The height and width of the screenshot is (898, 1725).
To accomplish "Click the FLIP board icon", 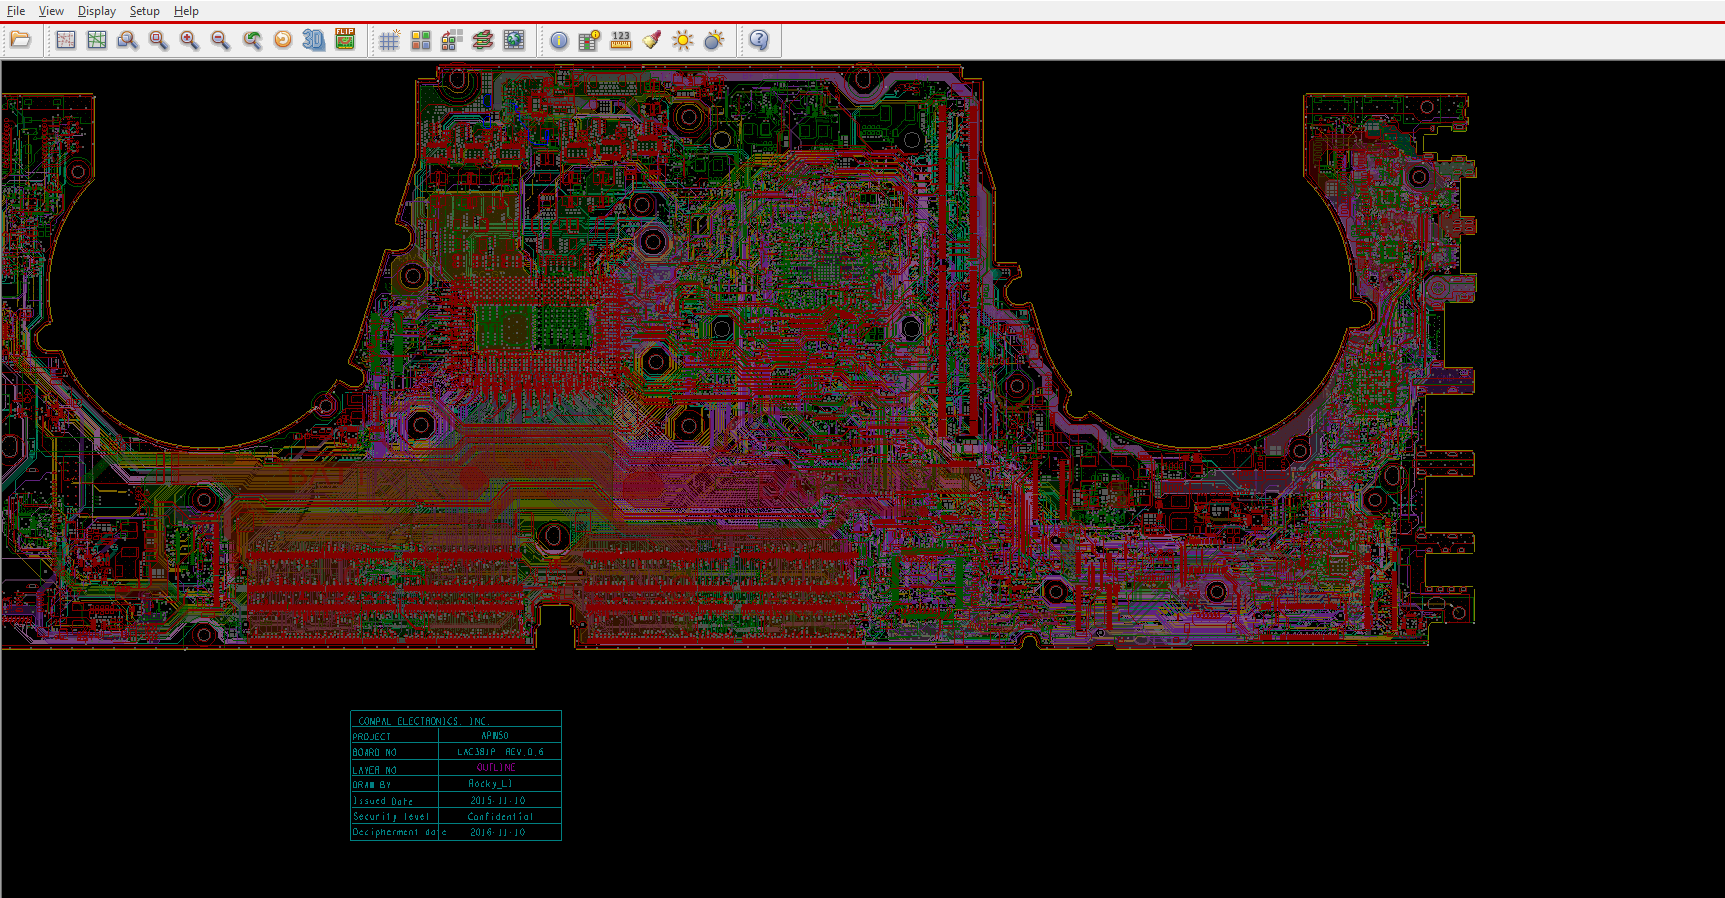I will pos(345,40).
